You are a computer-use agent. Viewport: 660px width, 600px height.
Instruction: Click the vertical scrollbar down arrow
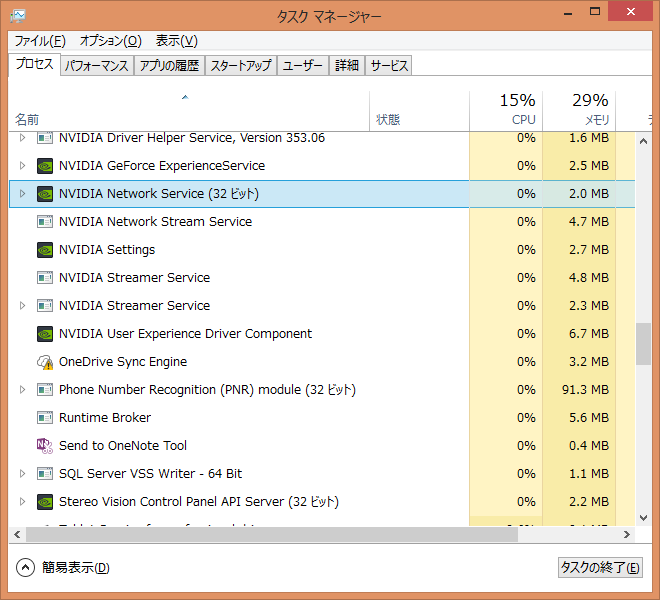[643, 518]
